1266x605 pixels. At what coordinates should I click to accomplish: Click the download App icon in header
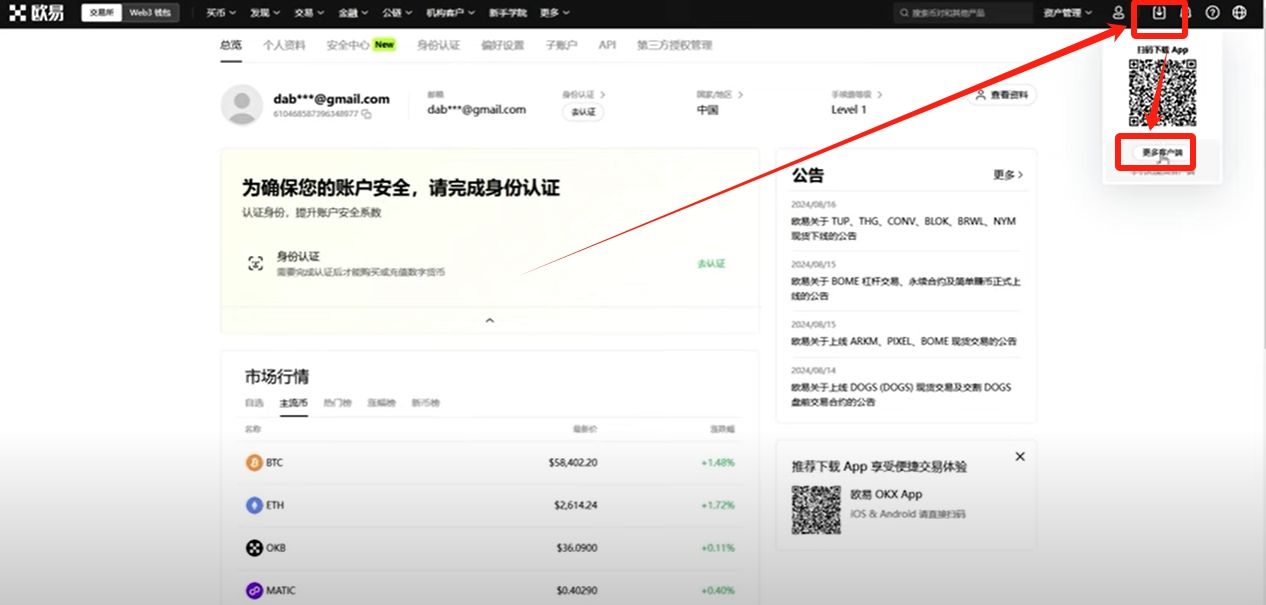point(1159,13)
